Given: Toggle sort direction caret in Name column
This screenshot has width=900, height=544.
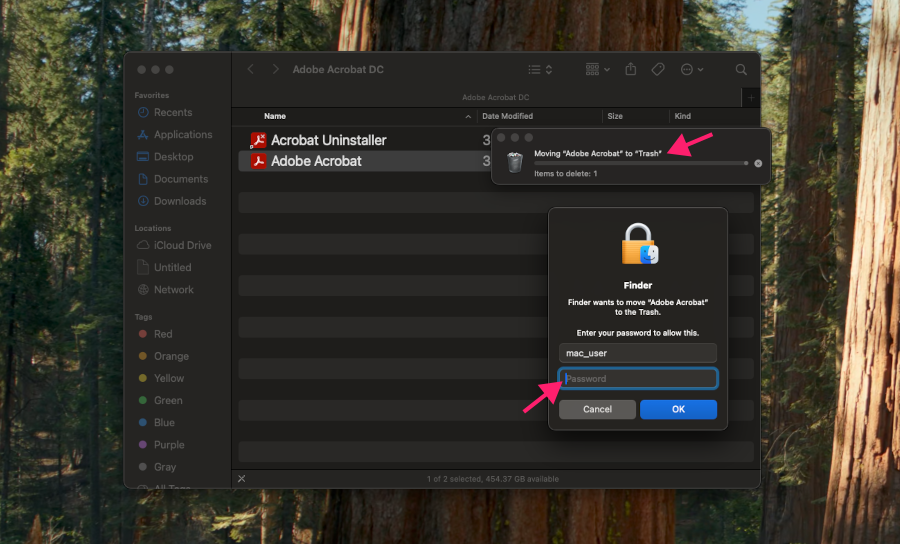Looking at the screenshot, I should pyautogui.click(x=468, y=116).
